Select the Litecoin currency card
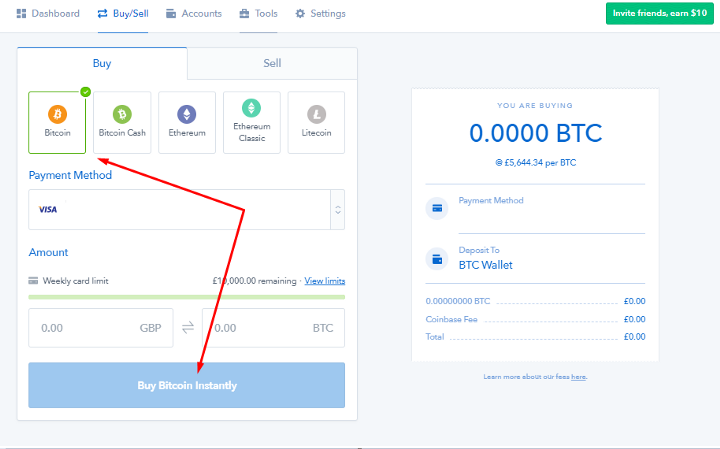720x449 pixels. 316,122
